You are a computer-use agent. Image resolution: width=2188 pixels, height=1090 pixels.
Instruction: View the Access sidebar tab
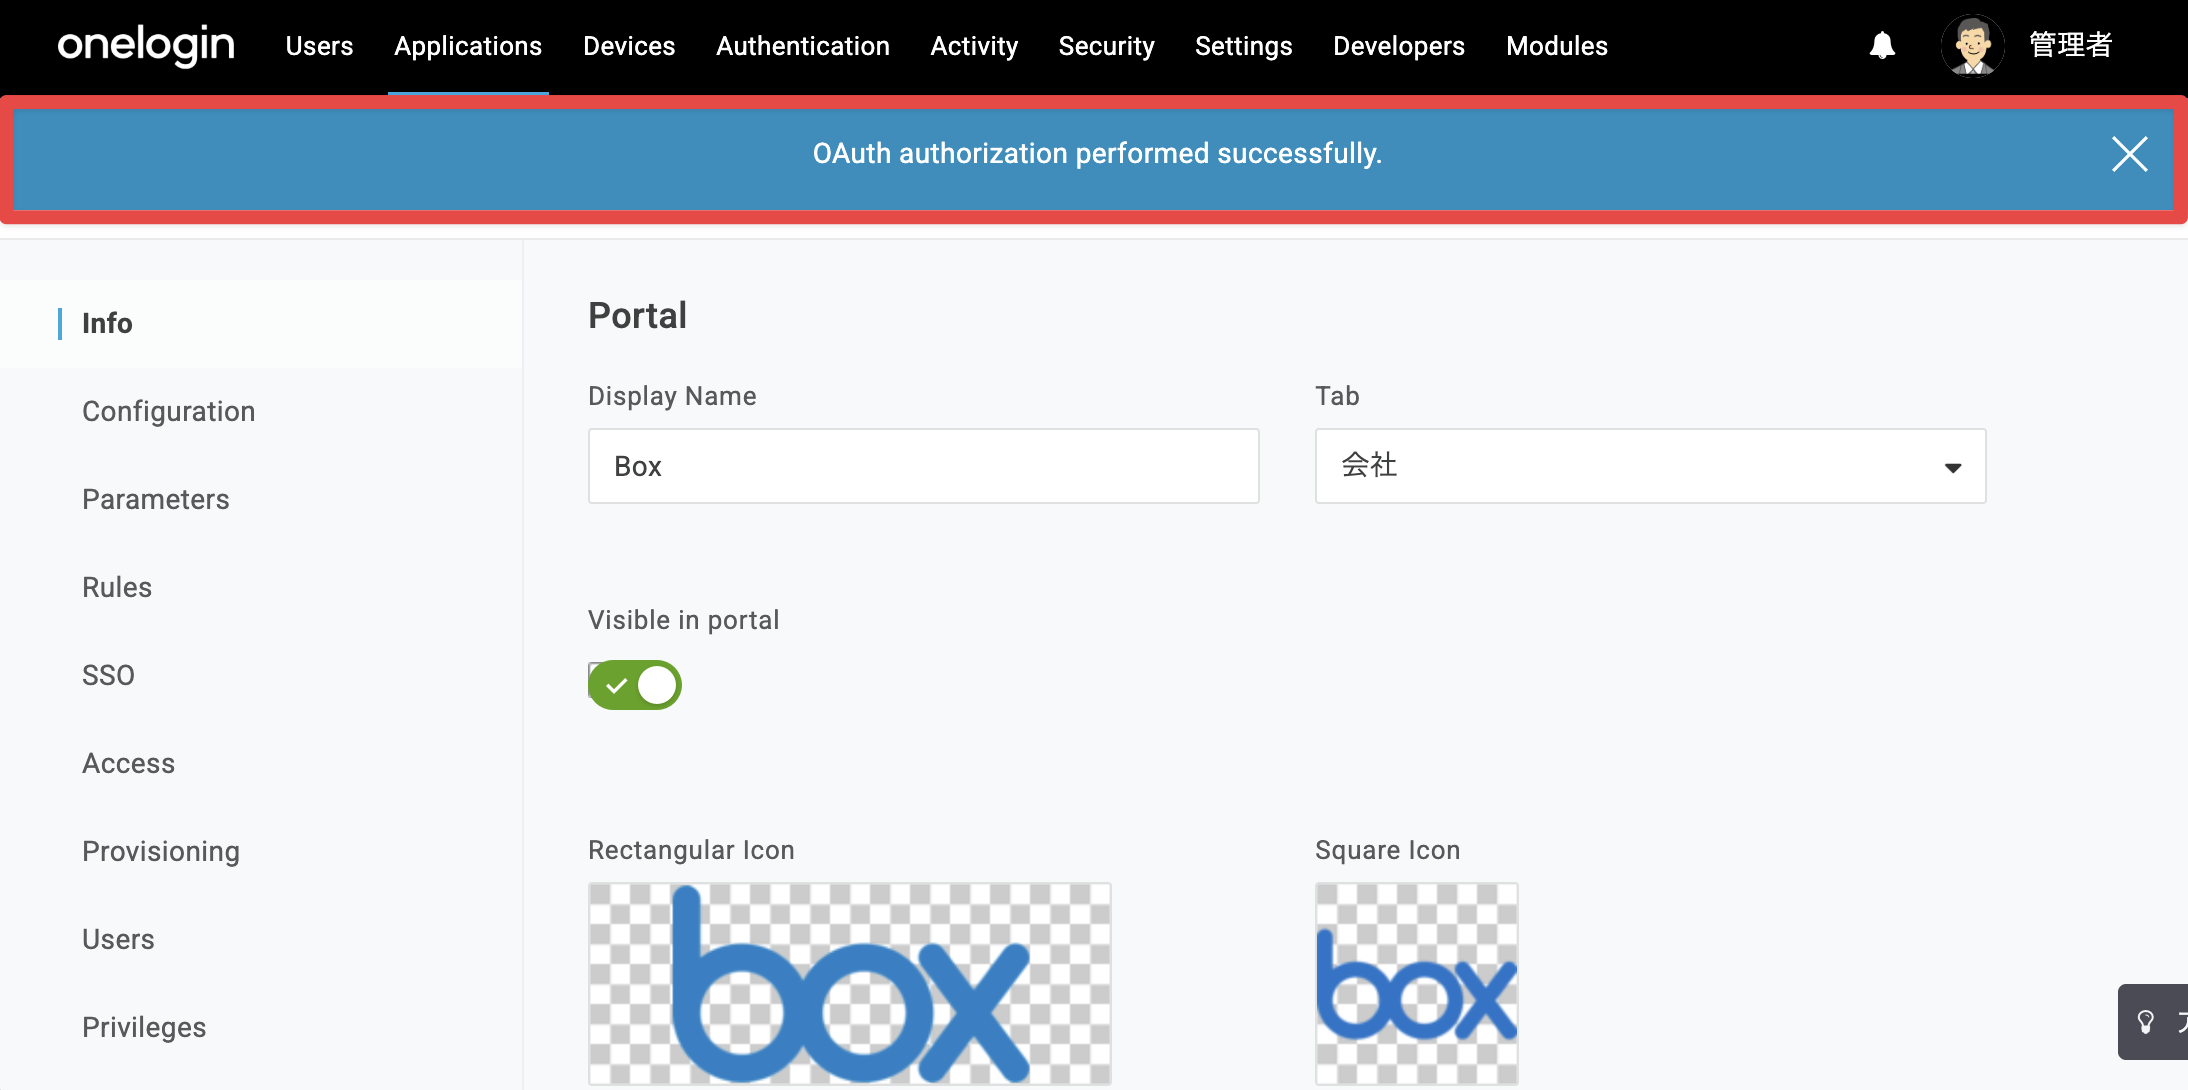(128, 763)
